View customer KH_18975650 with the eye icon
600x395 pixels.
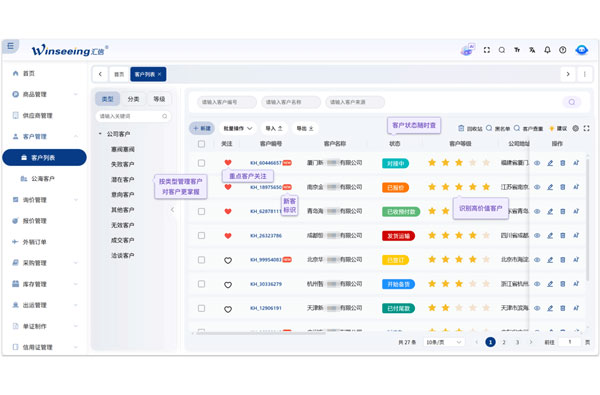coord(537,187)
